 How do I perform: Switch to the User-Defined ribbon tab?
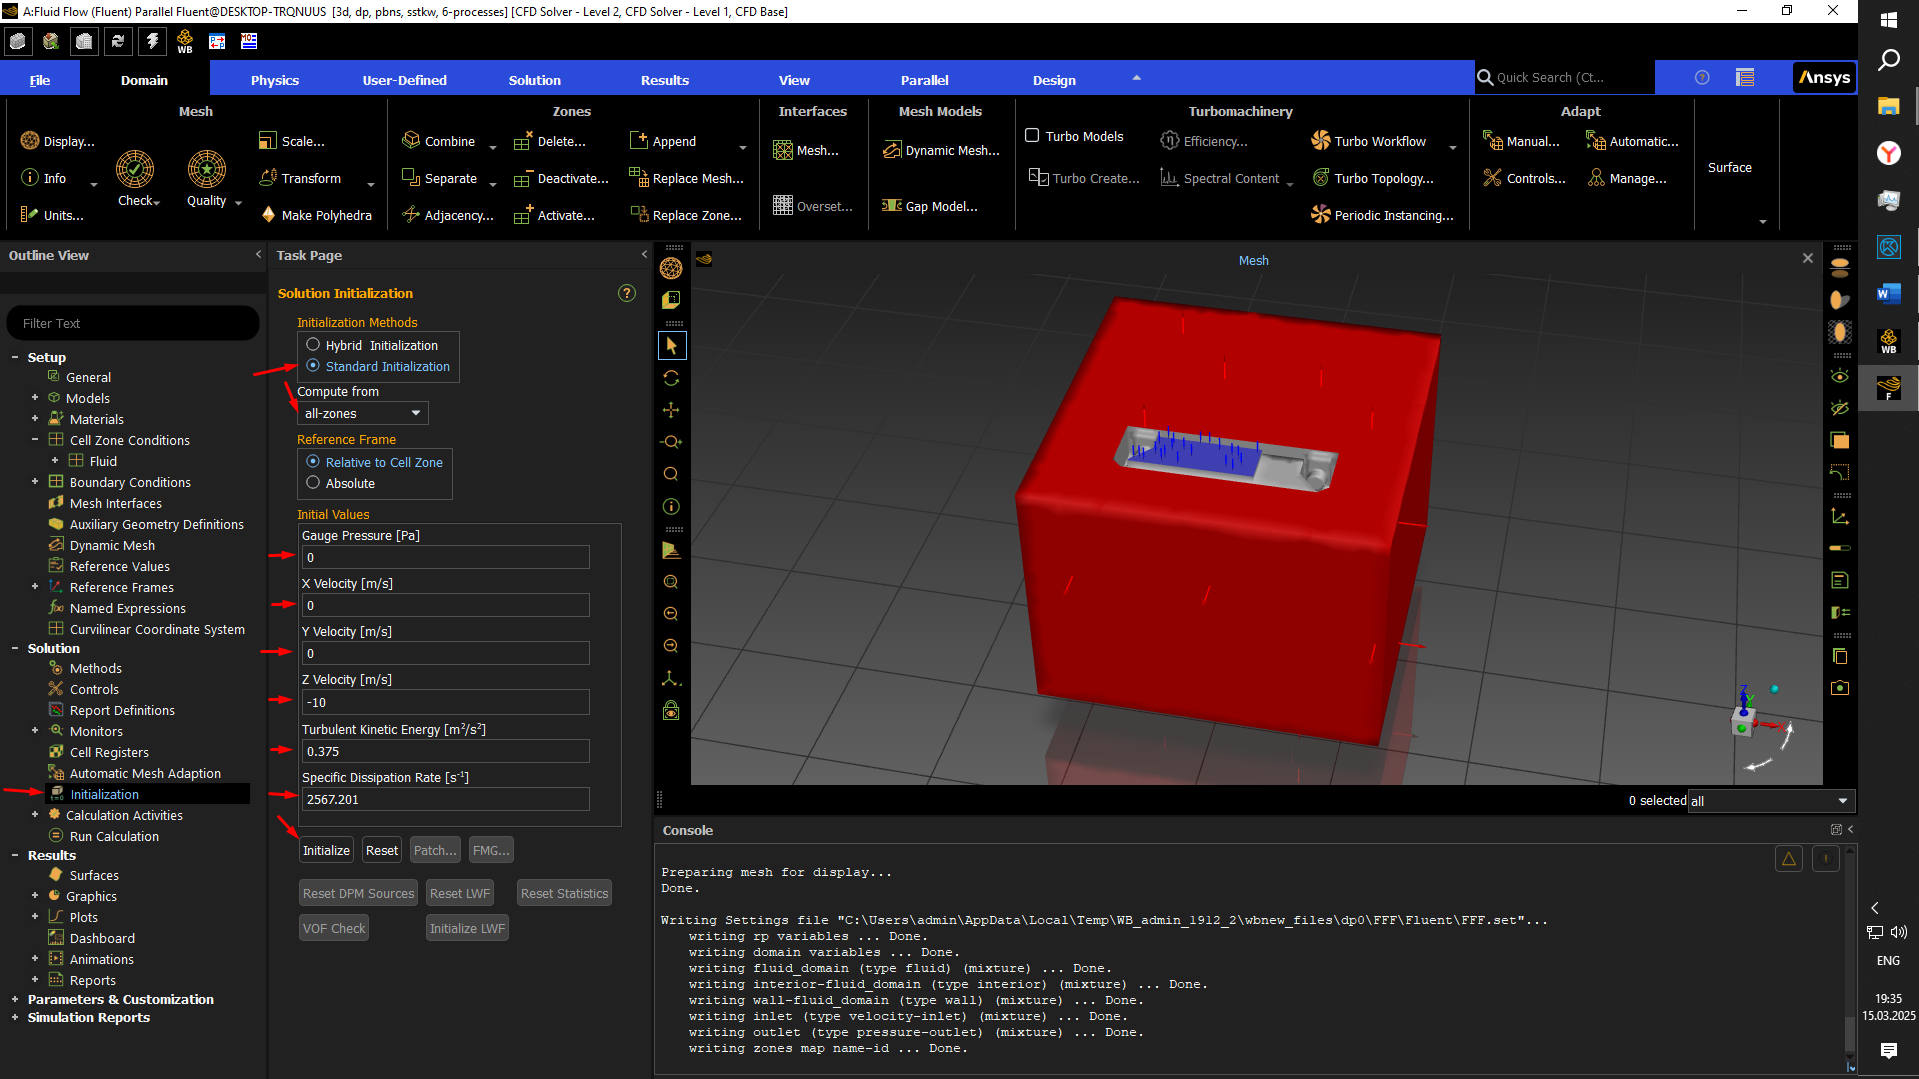tap(405, 80)
